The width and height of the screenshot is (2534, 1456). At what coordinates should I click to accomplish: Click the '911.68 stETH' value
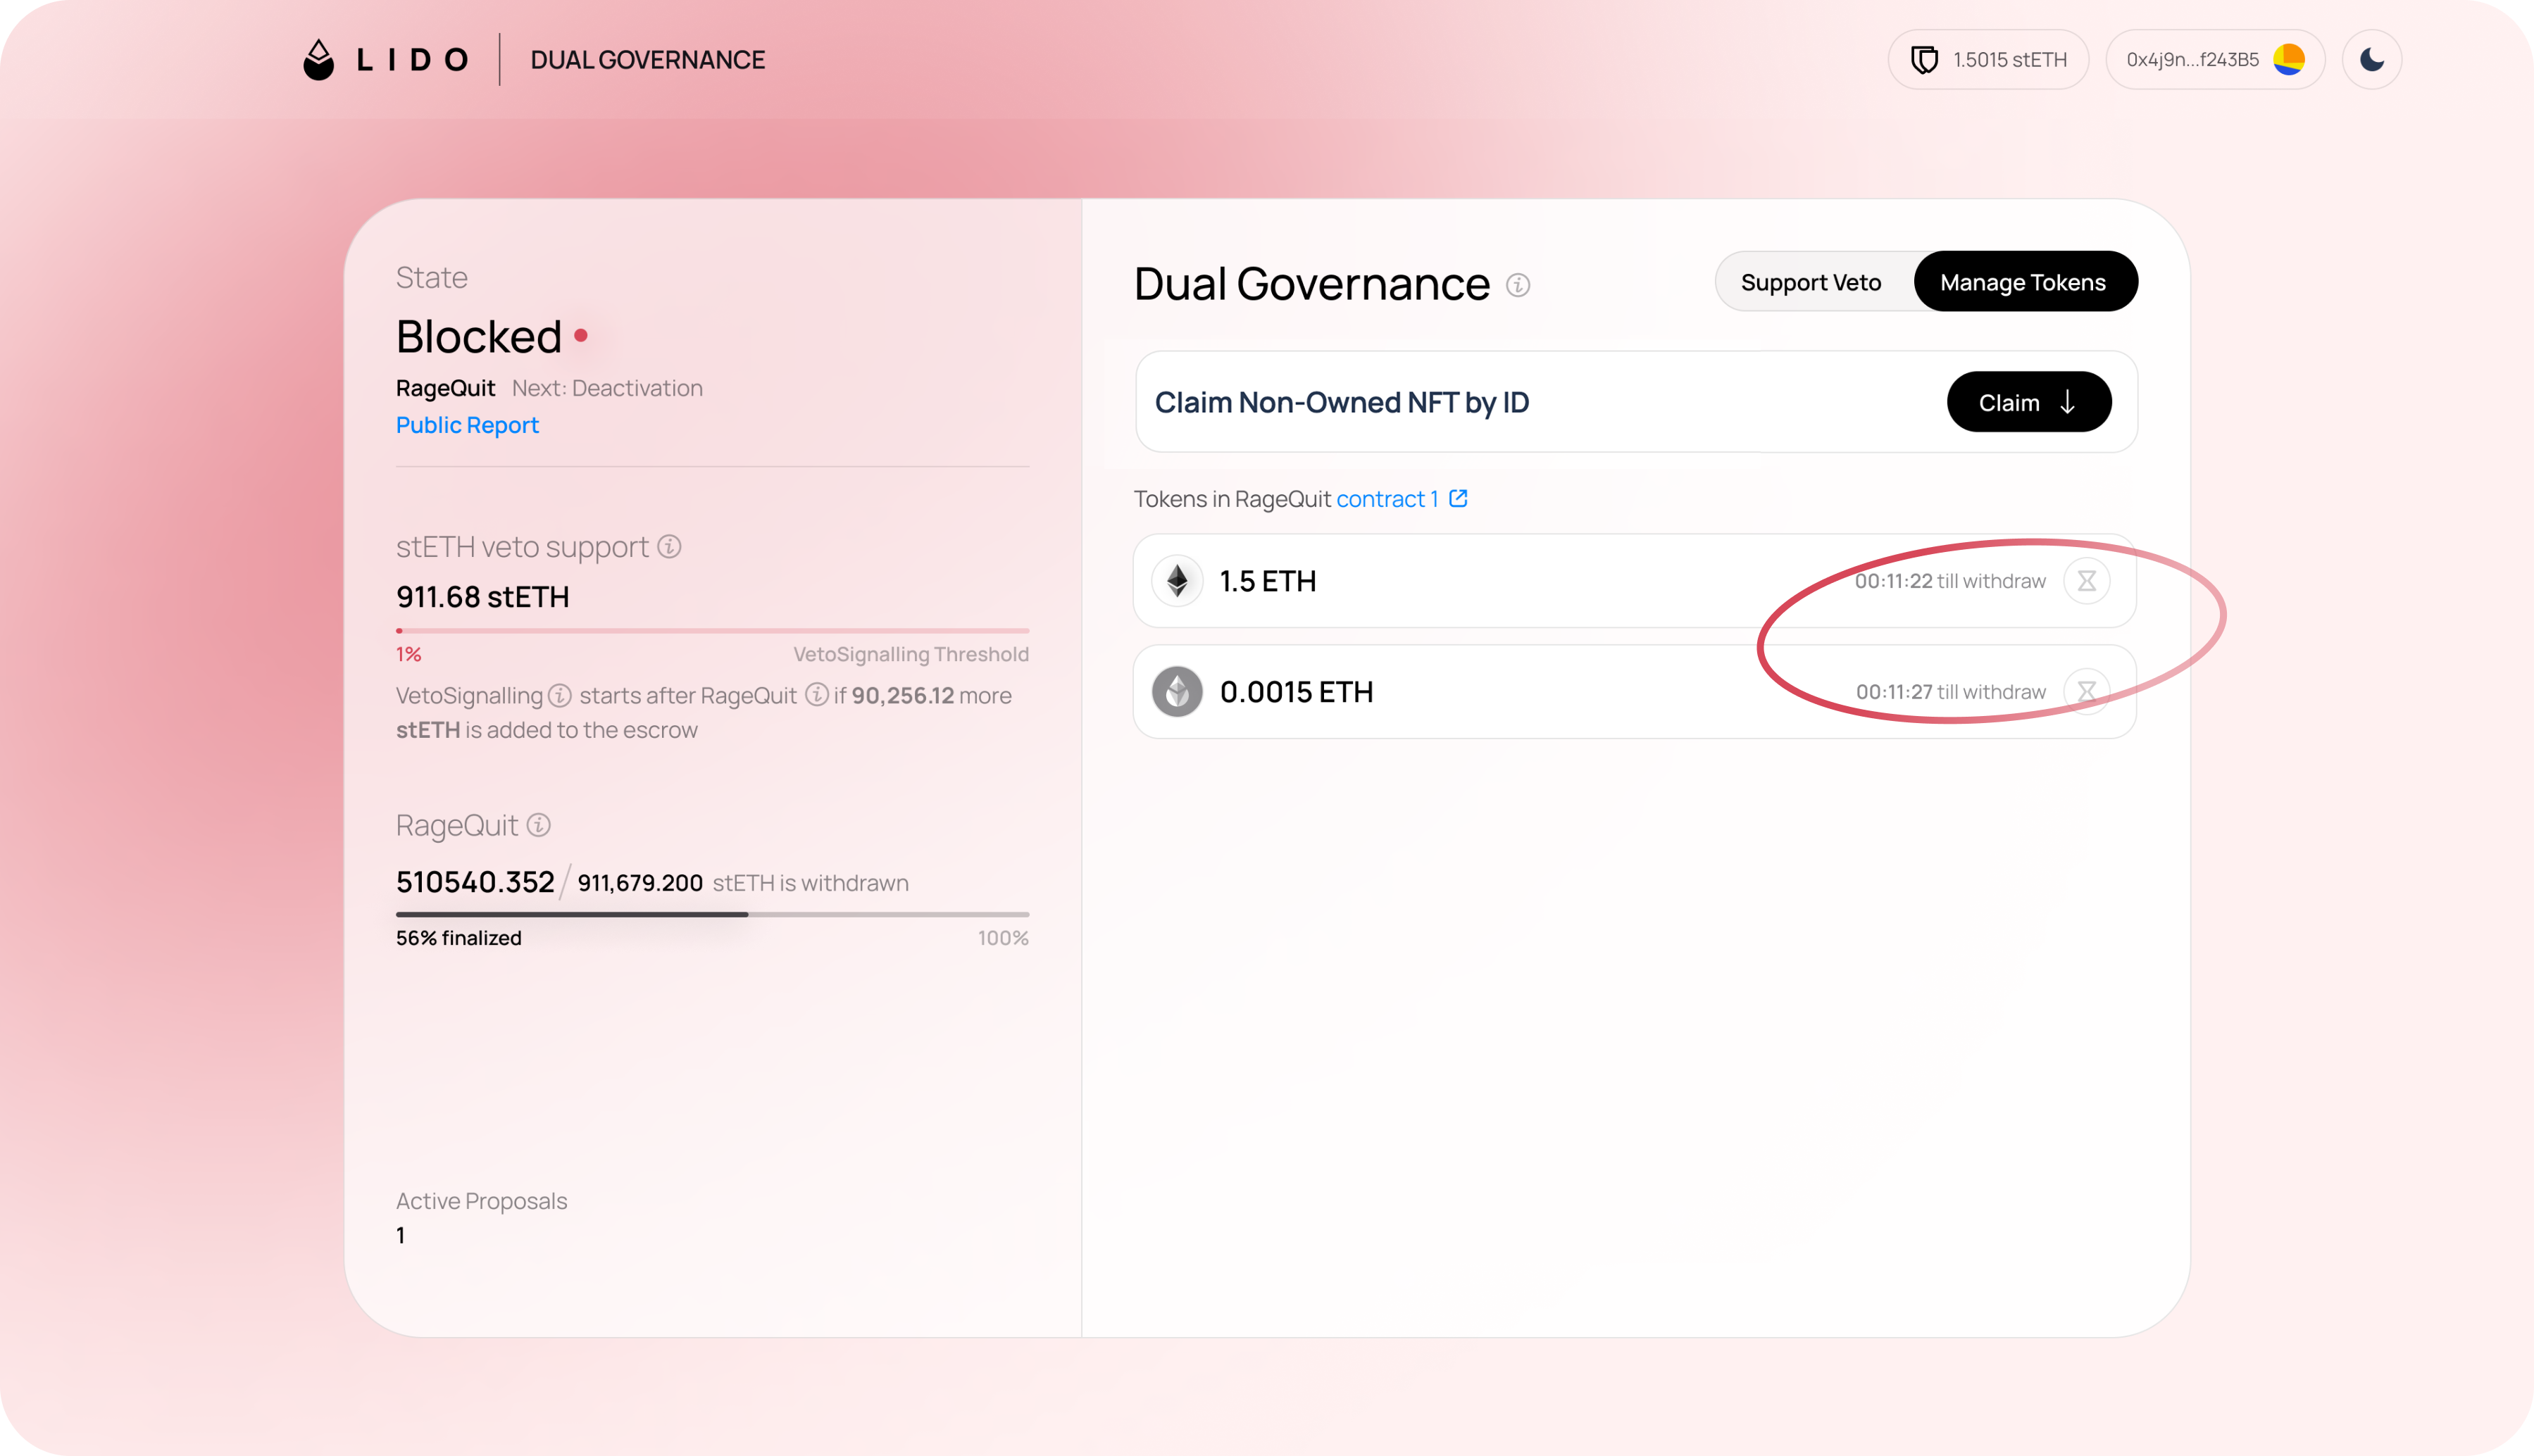click(x=483, y=597)
